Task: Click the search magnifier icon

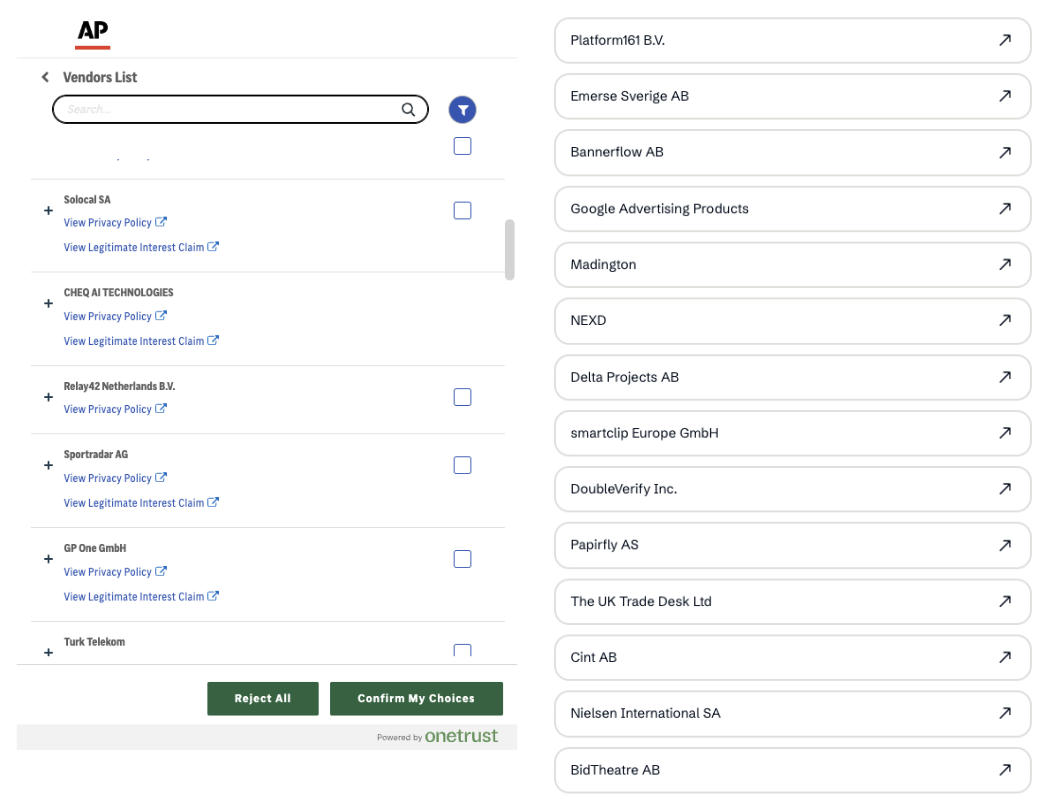Action: pyautogui.click(x=408, y=110)
